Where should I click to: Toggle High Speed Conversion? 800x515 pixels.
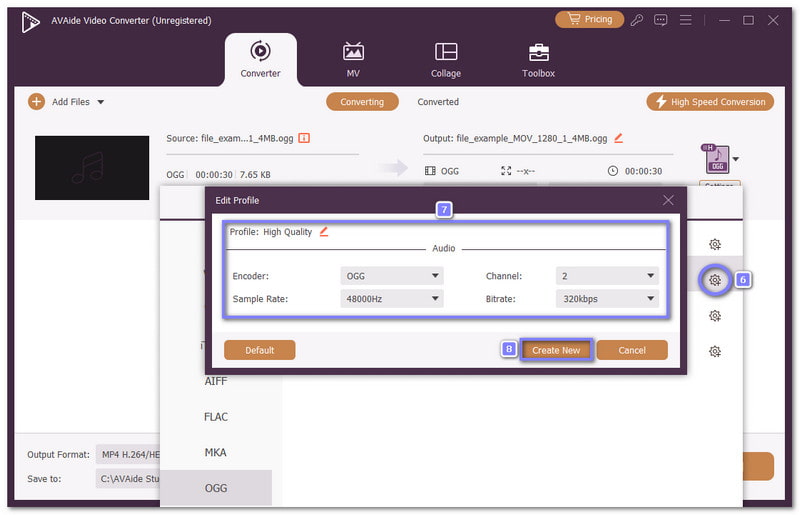tap(711, 102)
